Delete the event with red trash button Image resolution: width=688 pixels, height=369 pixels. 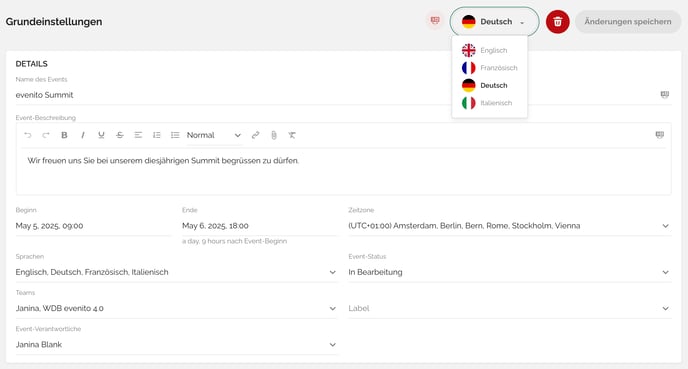558,21
